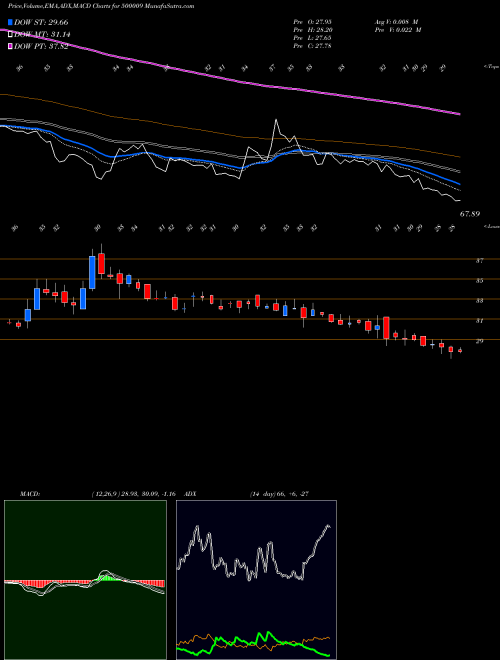The width and height of the screenshot is (500, 660).
Task: Click the 'Pre V: 0.022 M' volume text
Action: click(x=398, y=30)
